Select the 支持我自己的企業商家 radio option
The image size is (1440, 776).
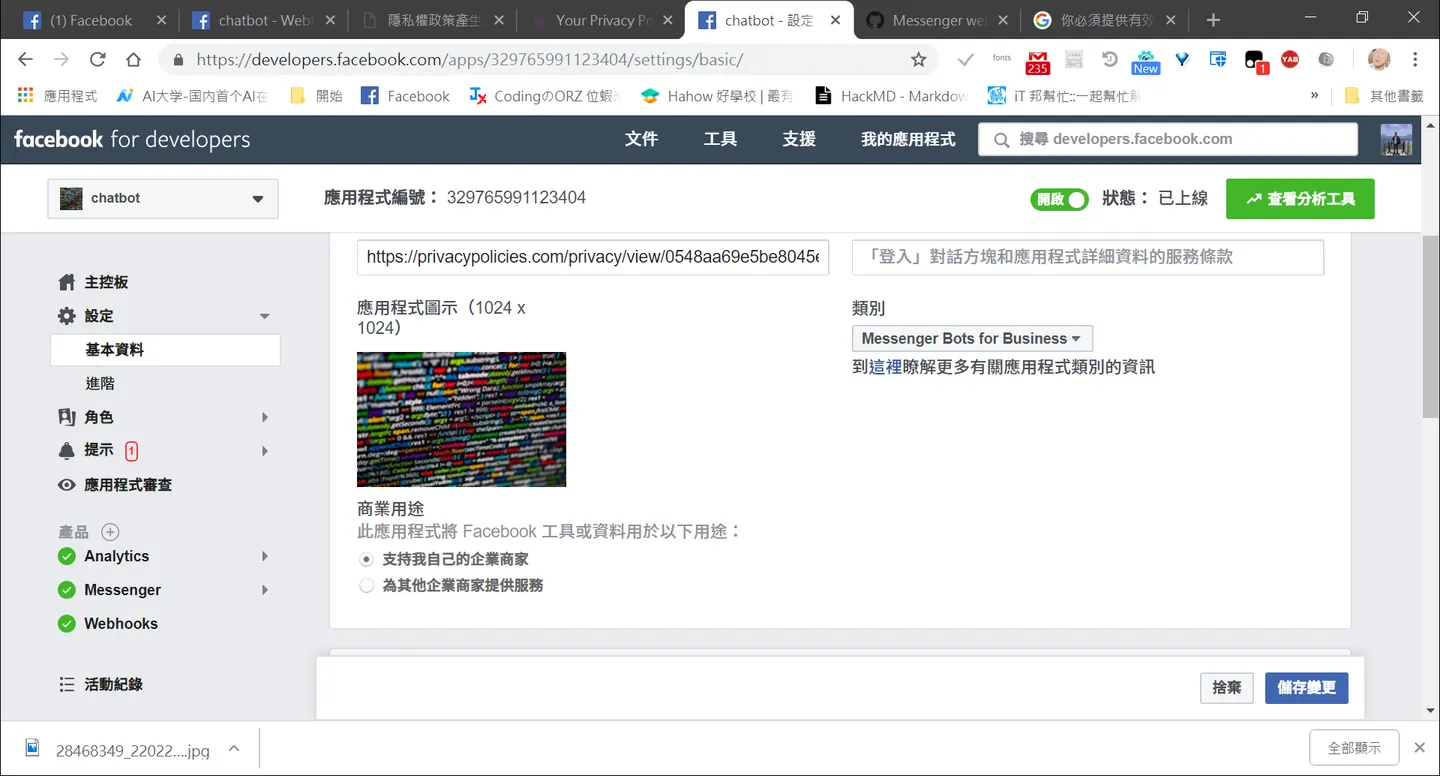[367, 559]
